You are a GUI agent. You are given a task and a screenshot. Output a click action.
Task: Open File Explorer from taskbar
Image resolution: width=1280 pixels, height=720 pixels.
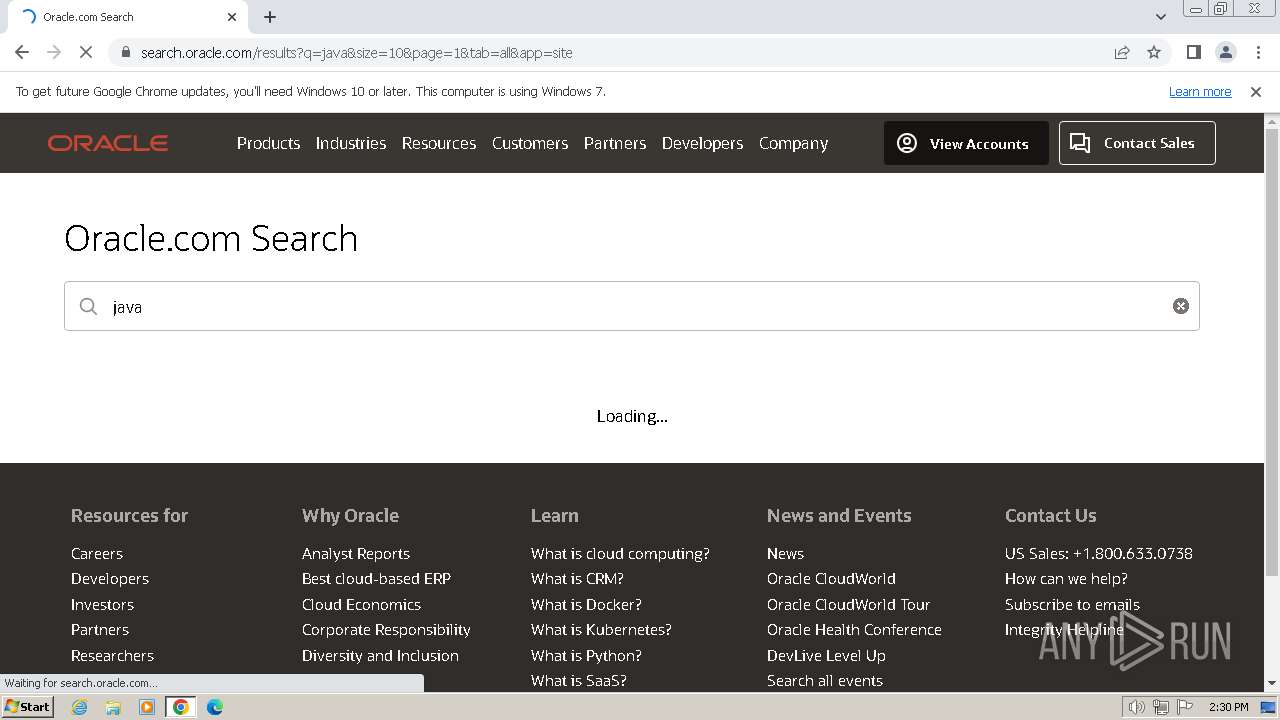pos(113,707)
